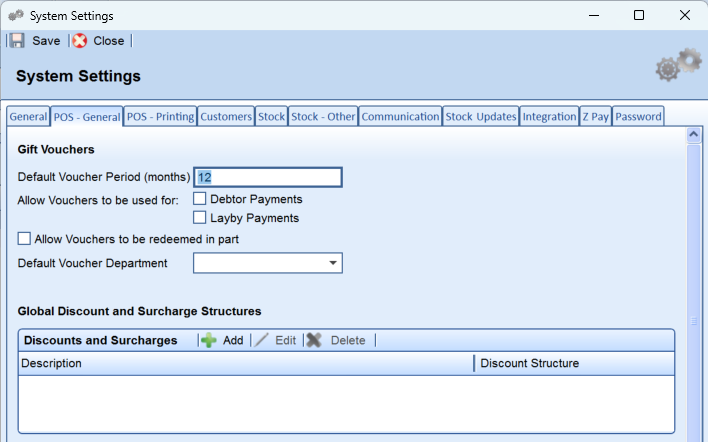Click the green plus Add icon
The height and width of the screenshot is (442, 708).
click(x=209, y=340)
